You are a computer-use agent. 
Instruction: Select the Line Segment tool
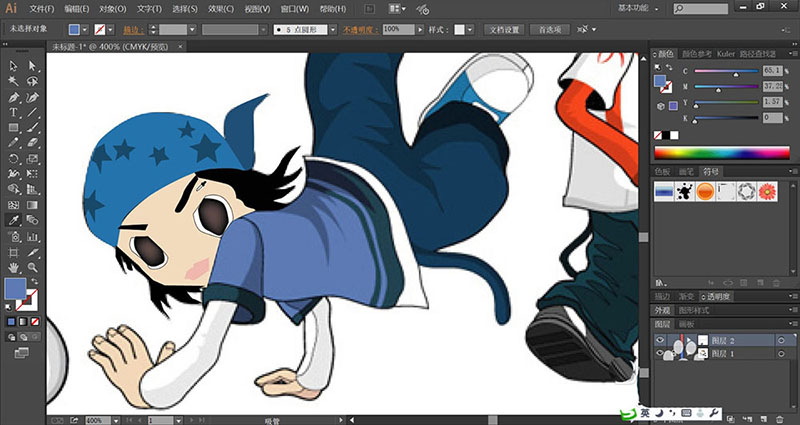(x=32, y=112)
